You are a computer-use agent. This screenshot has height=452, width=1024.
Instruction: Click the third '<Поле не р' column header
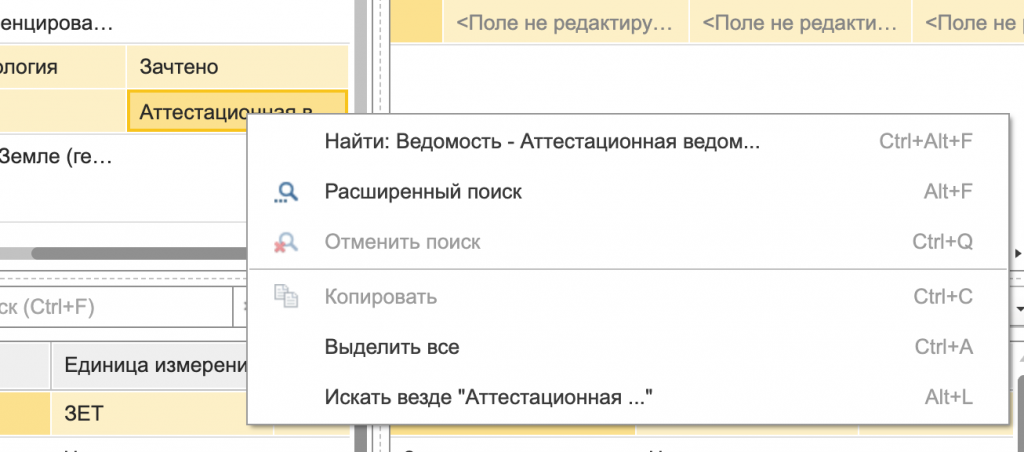click(x=970, y=21)
